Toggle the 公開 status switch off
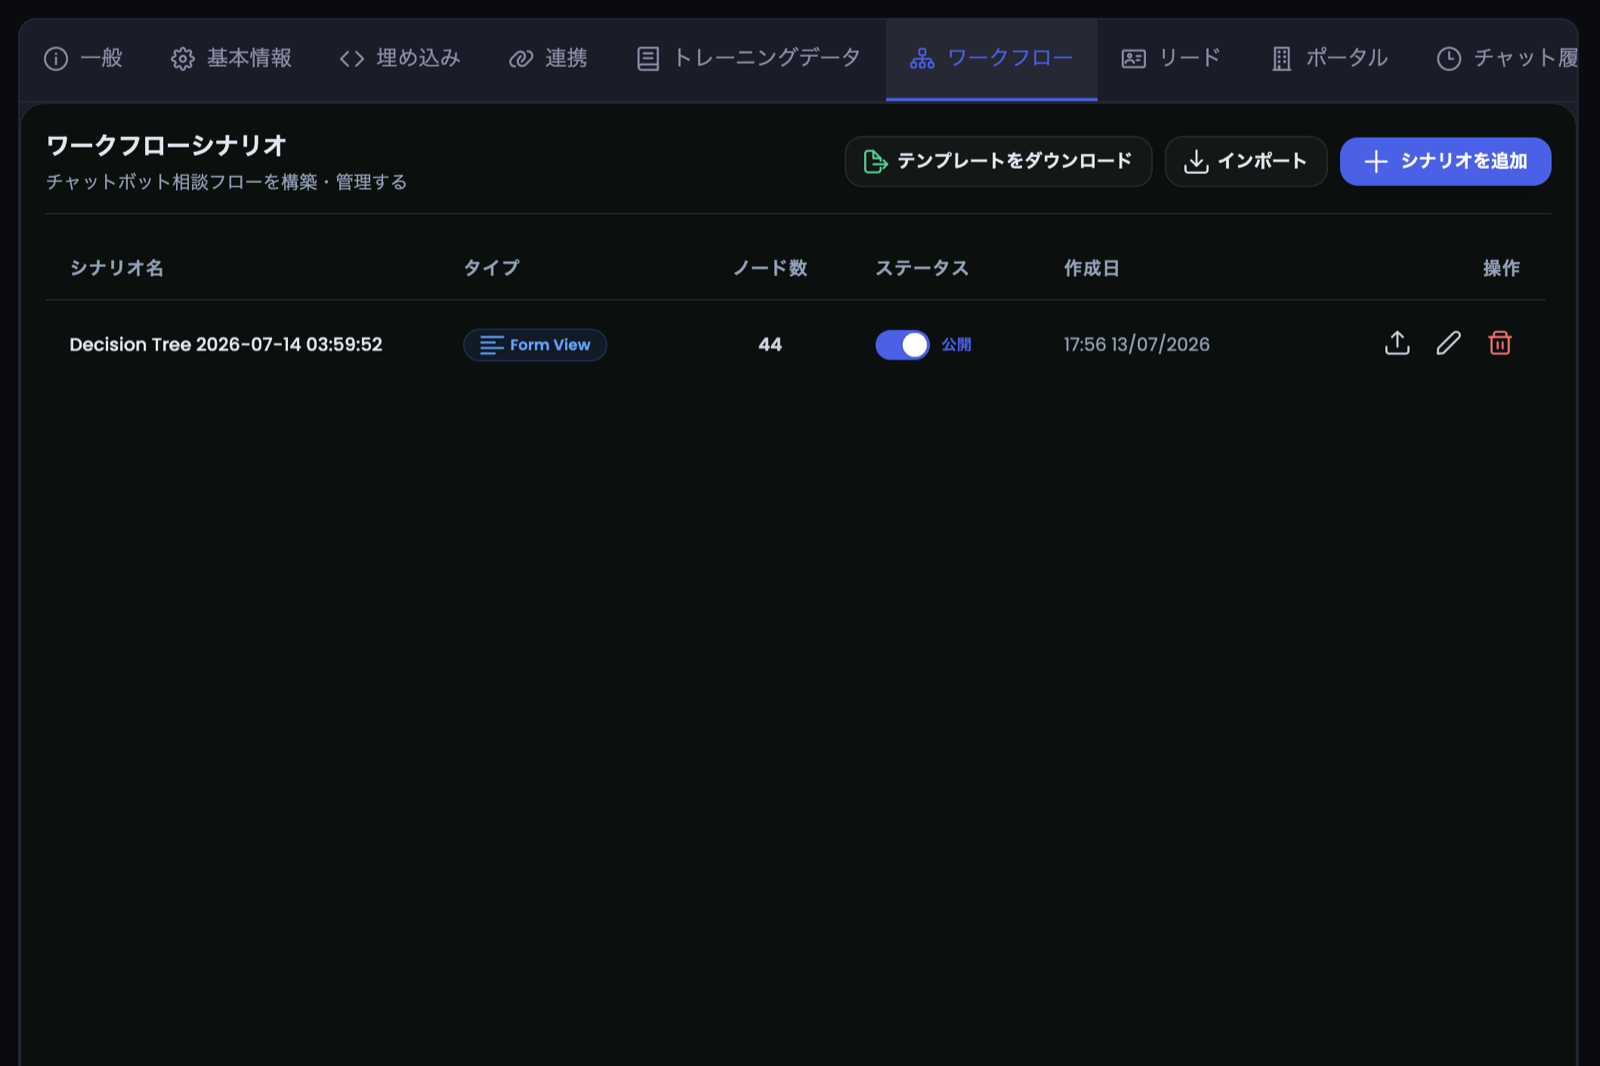Screen dimensions: 1600x1066 pyautogui.click(x=902, y=345)
